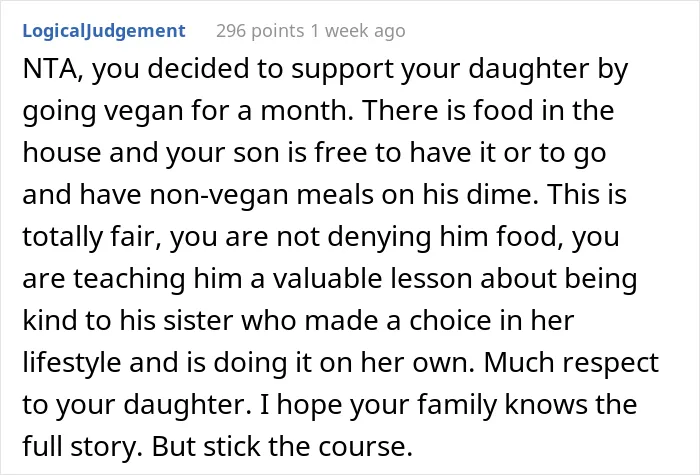Open the LogicalJudgement user profile link
The height and width of the screenshot is (475, 700).
(104, 31)
